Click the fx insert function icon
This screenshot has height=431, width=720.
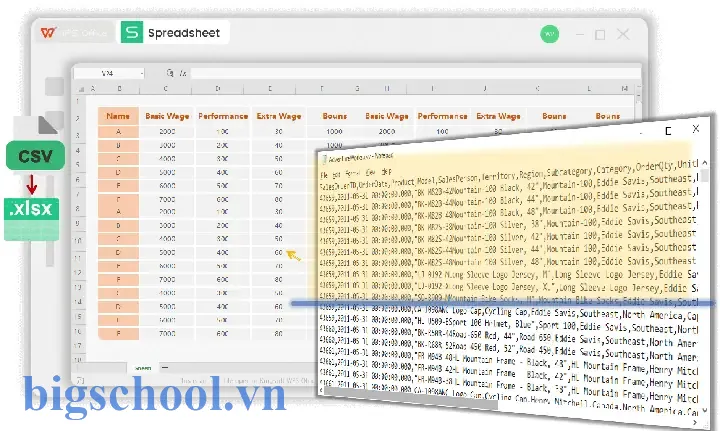(x=183, y=73)
